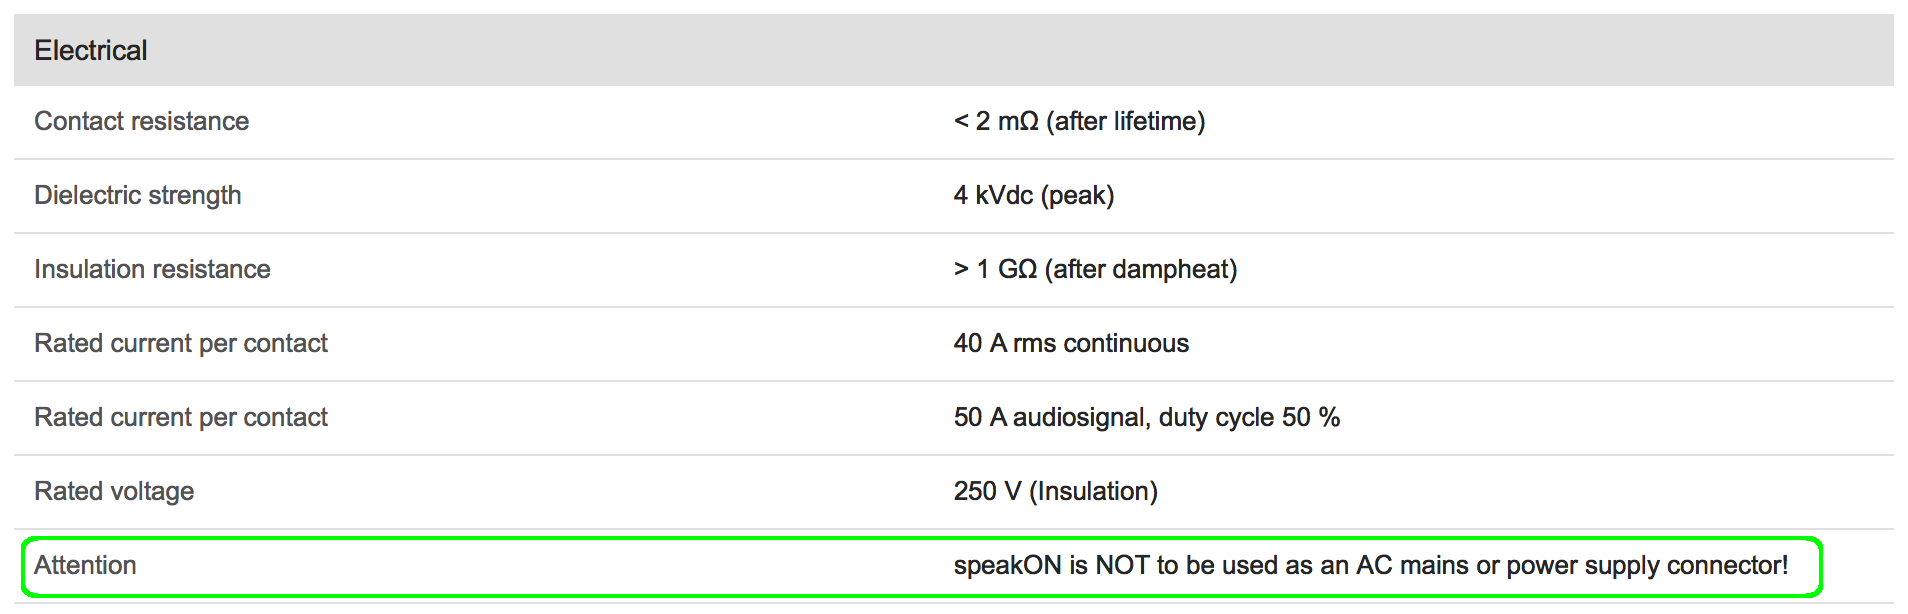Click the '250 V (Insulation)' value
Viewport: 1908px width, 614px height.
1055,491
